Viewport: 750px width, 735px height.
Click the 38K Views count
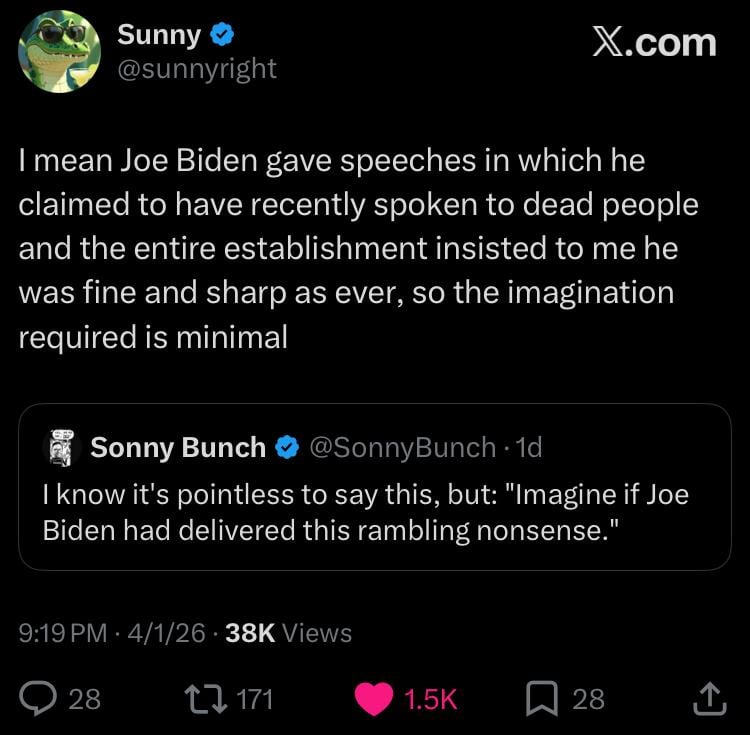click(289, 633)
